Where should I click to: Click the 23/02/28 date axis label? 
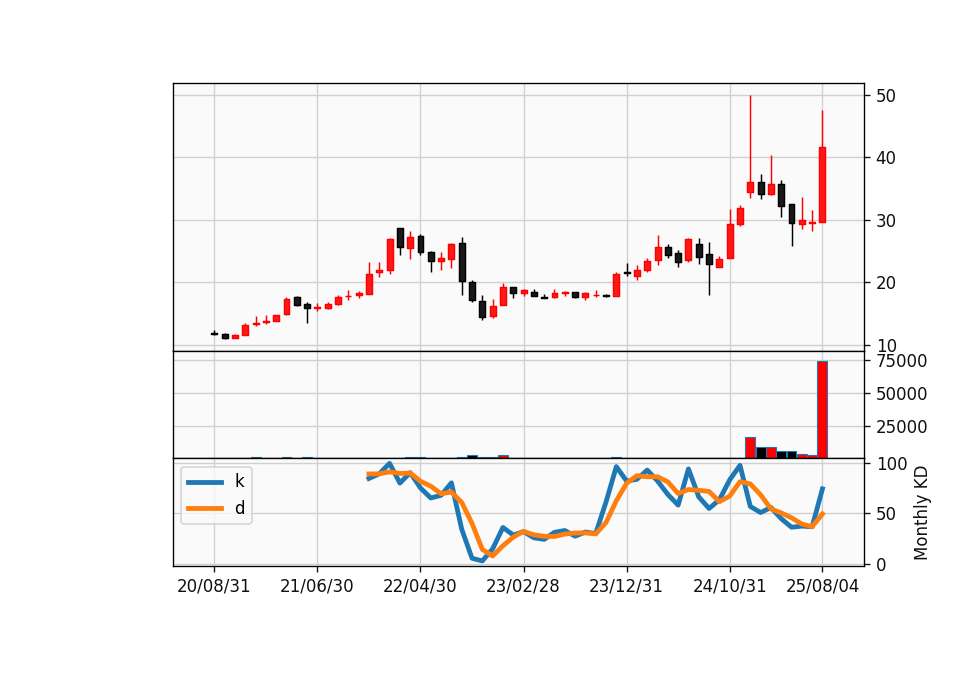(523, 586)
